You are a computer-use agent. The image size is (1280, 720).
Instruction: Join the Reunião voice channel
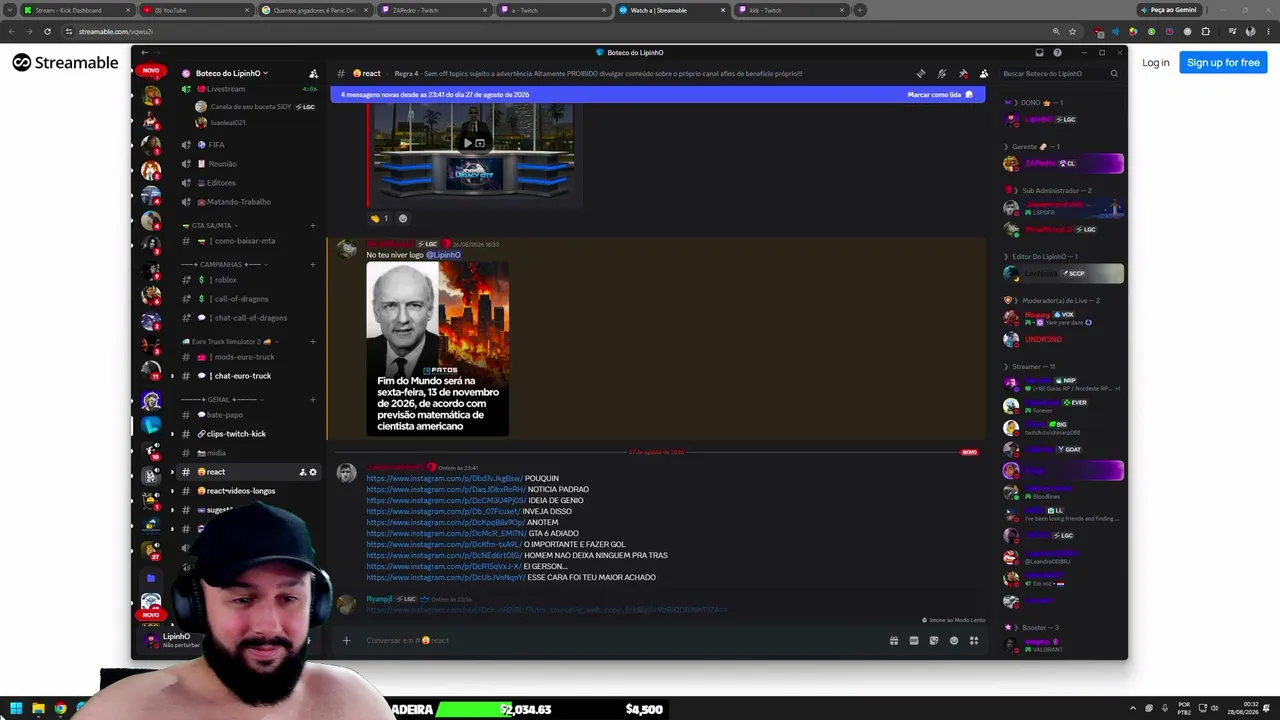pyautogui.click(x=222, y=164)
